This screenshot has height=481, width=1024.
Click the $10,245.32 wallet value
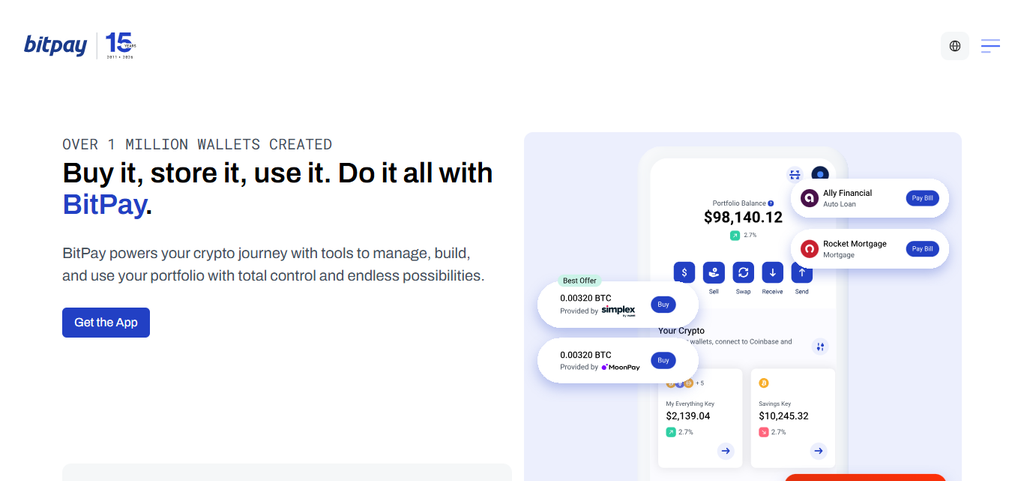click(783, 416)
